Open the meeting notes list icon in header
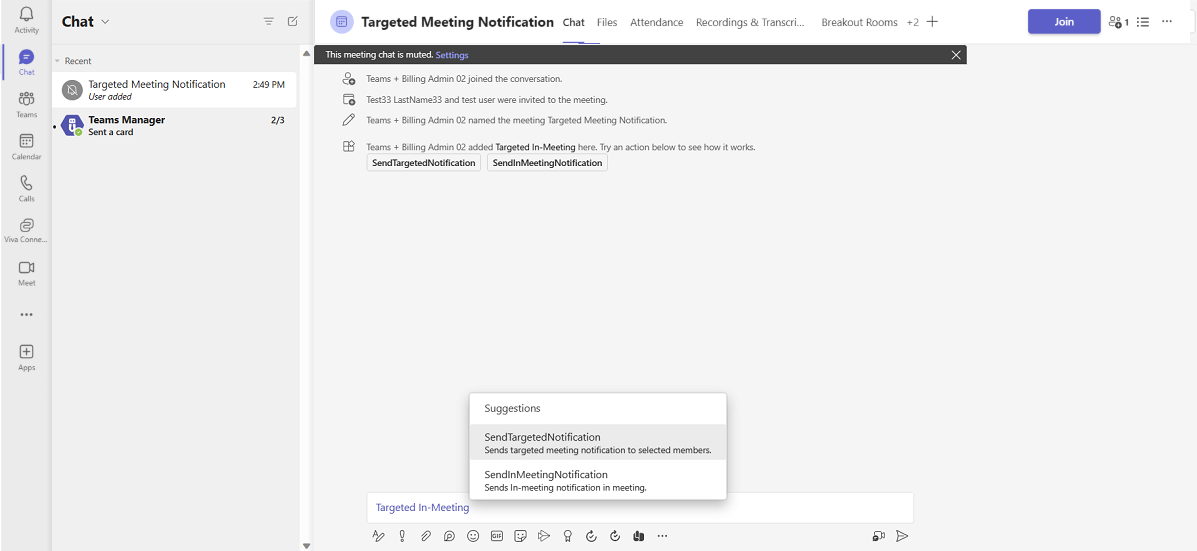Viewport: 1197px width, 551px height. (1143, 22)
